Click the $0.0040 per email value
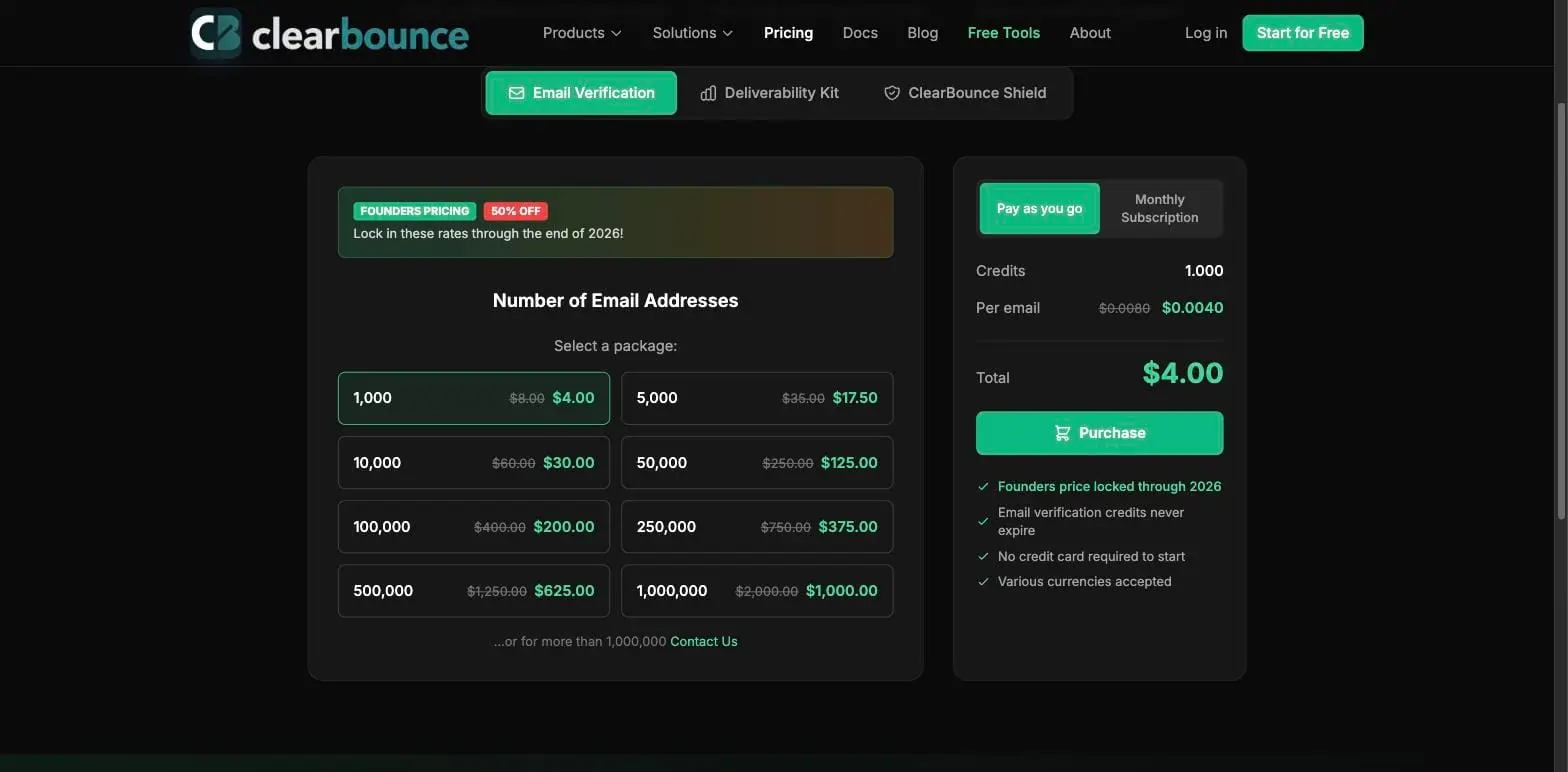Image resolution: width=1568 pixels, height=772 pixels. pos(1192,308)
